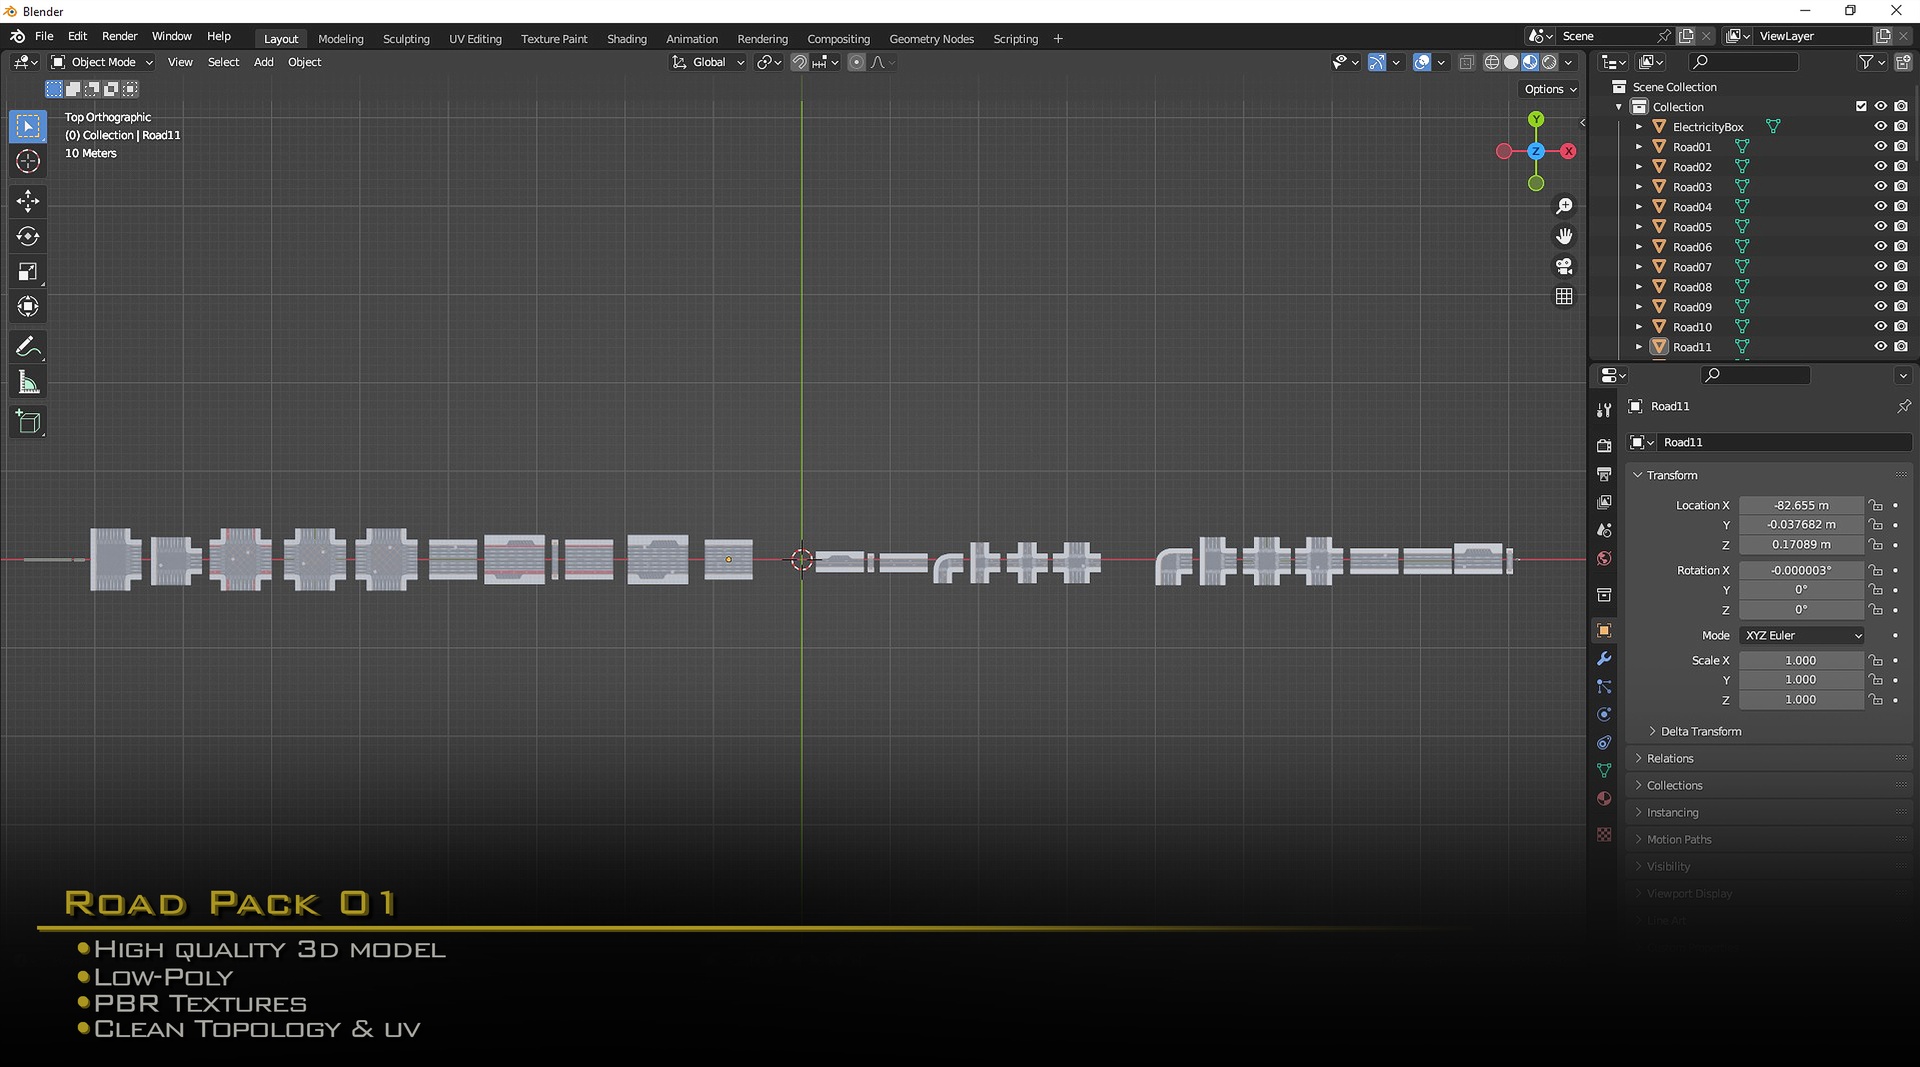This screenshot has height=1067, width=1920.
Task: Open the Particles properties tab
Action: click(1604, 686)
